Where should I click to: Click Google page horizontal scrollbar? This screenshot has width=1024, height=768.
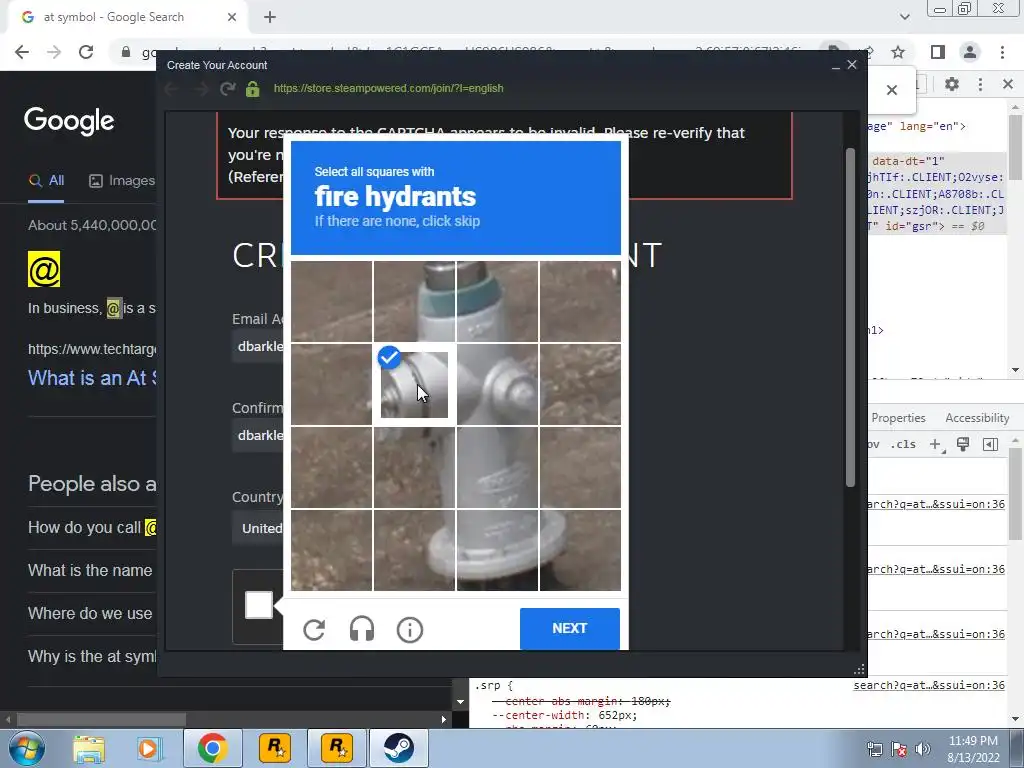pos(101,720)
